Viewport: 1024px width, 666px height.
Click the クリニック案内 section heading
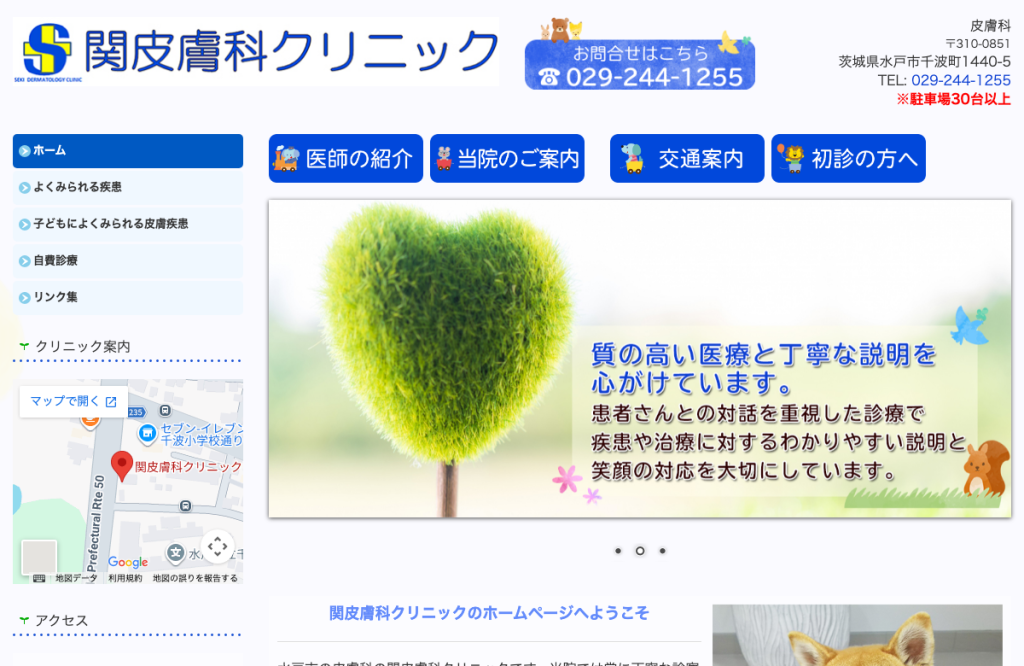[x=83, y=347]
